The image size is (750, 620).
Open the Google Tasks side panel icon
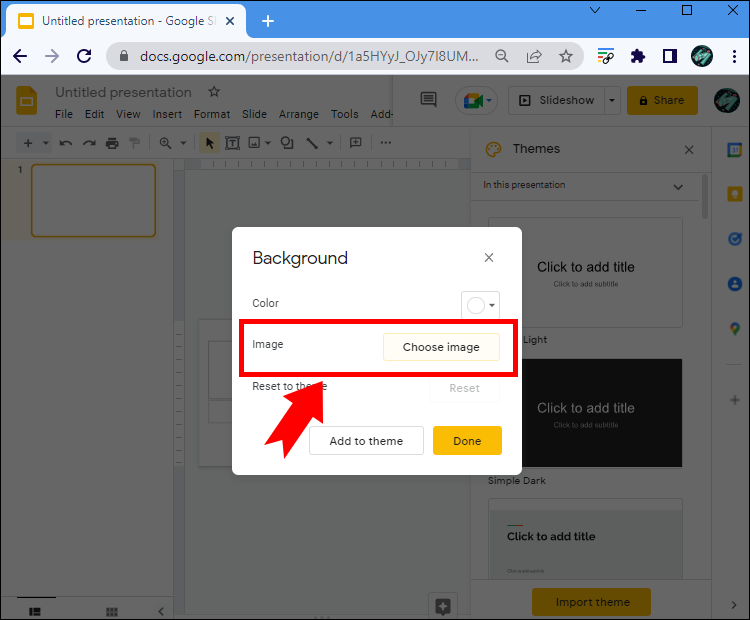(735, 238)
